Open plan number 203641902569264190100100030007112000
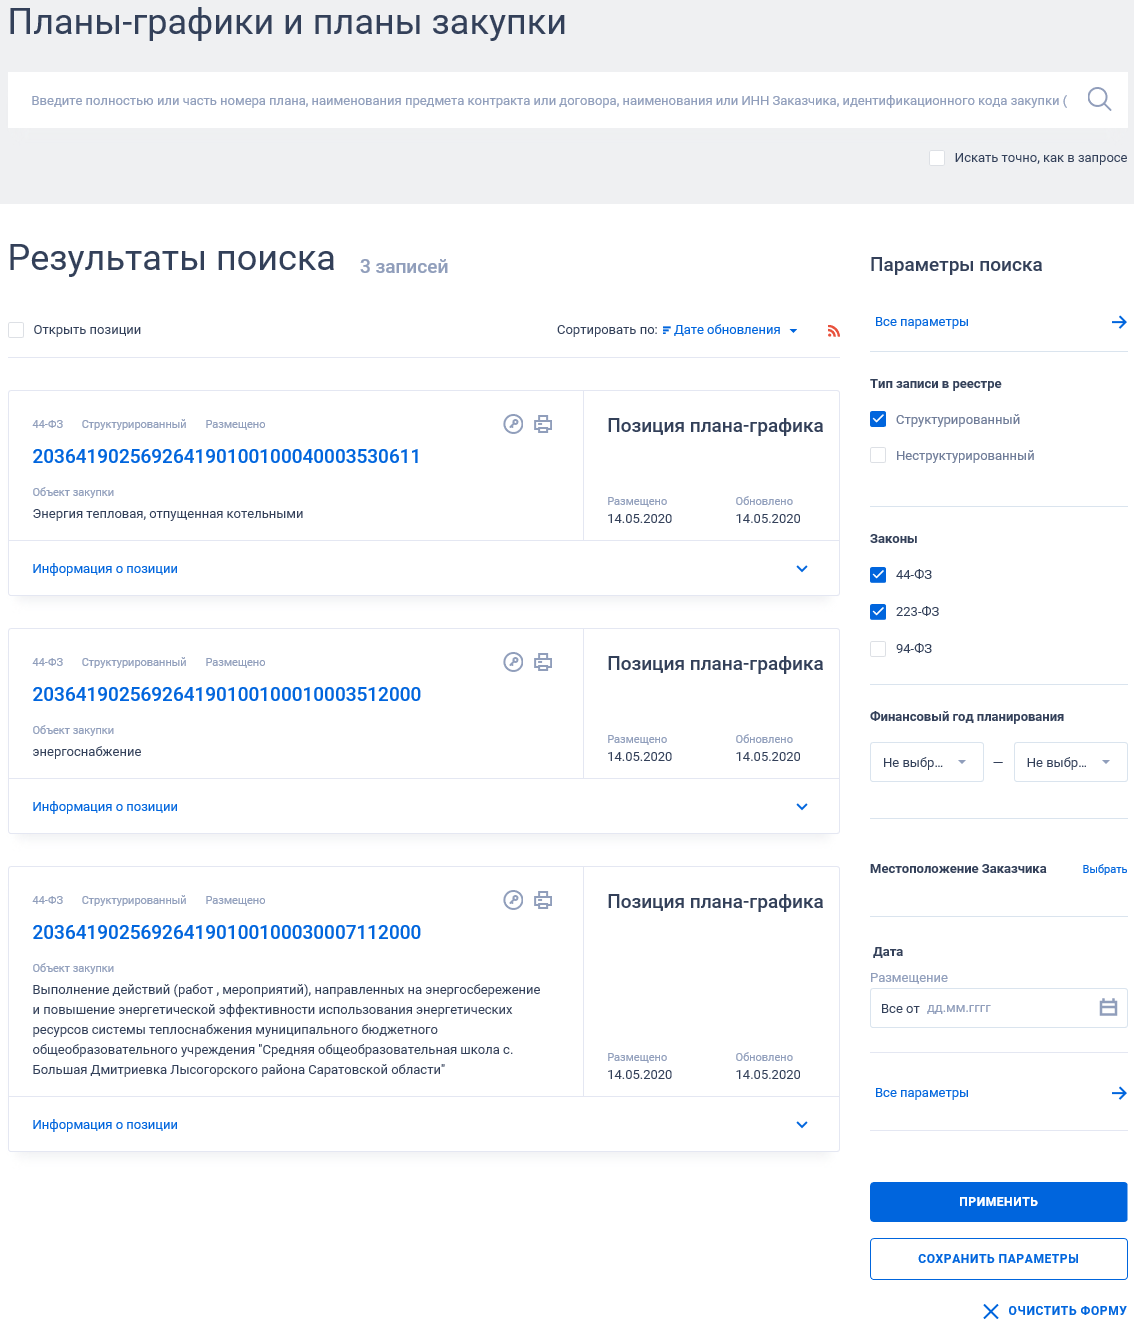The image size is (1136, 1334). [227, 932]
